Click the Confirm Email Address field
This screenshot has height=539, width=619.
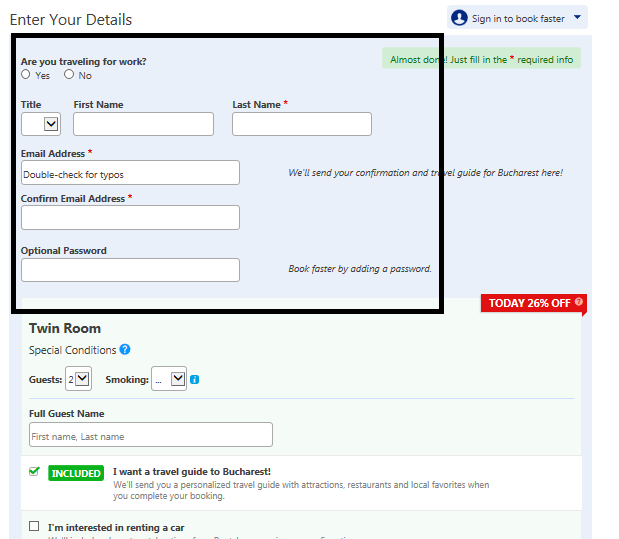[x=130, y=217]
